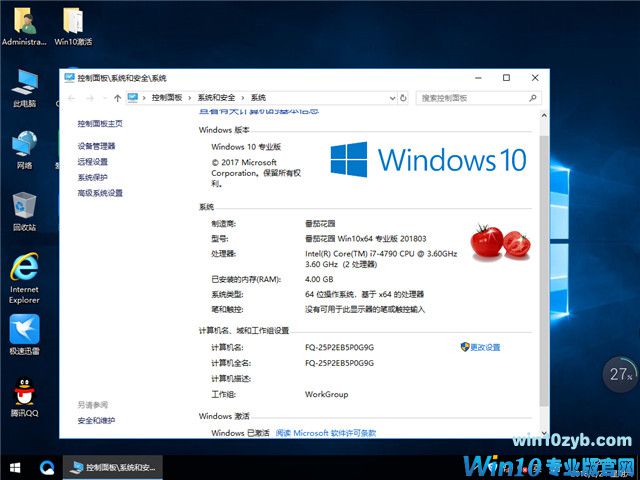Screen dimensions: 640x480
Task: Click the up-arrow navigation button
Action: point(118,98)
